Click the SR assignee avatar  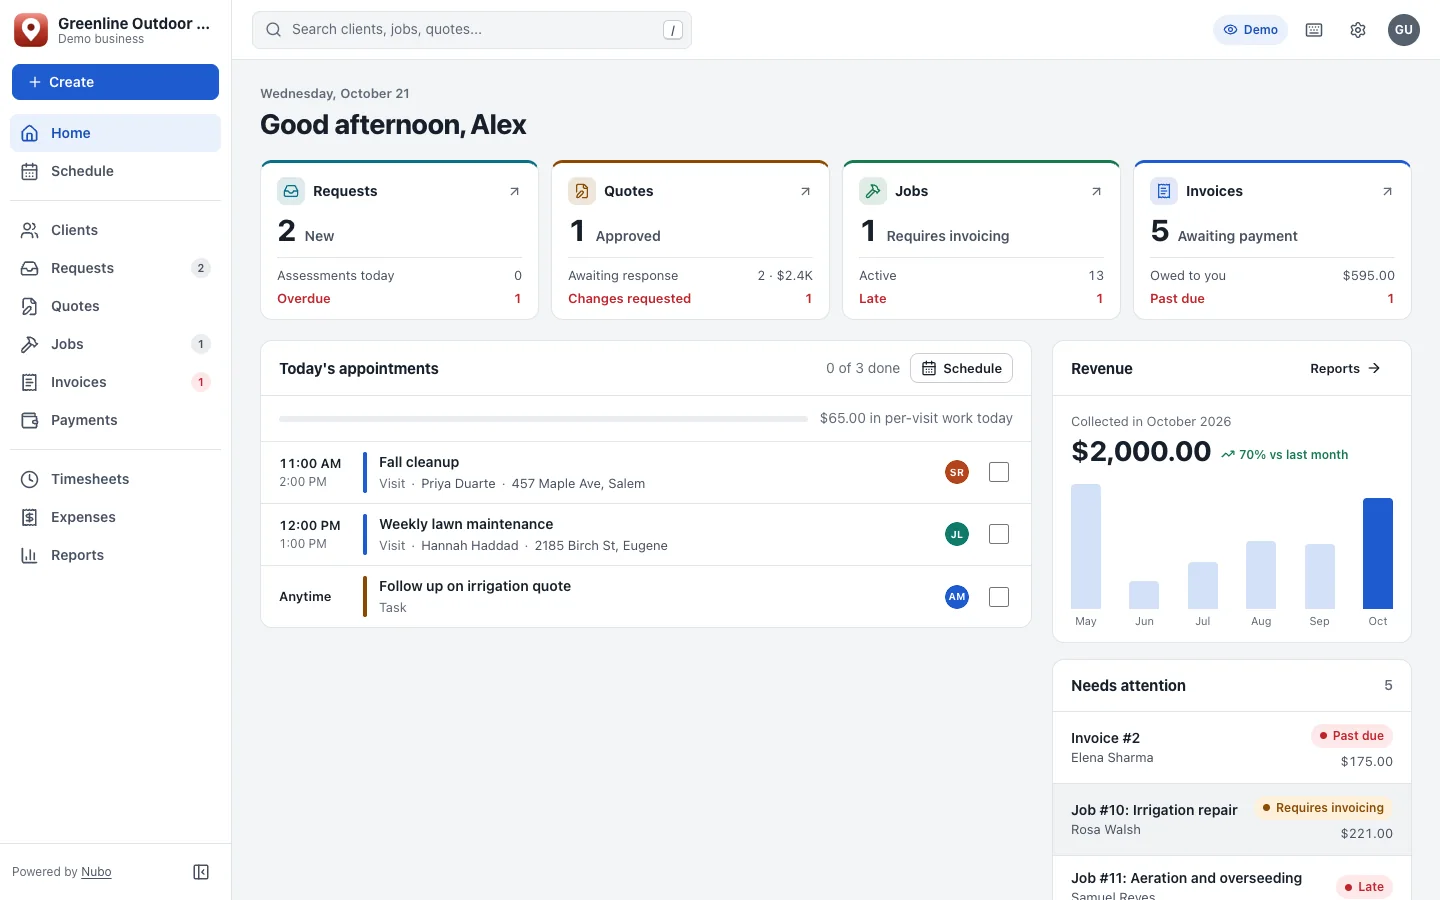[957, 472]
